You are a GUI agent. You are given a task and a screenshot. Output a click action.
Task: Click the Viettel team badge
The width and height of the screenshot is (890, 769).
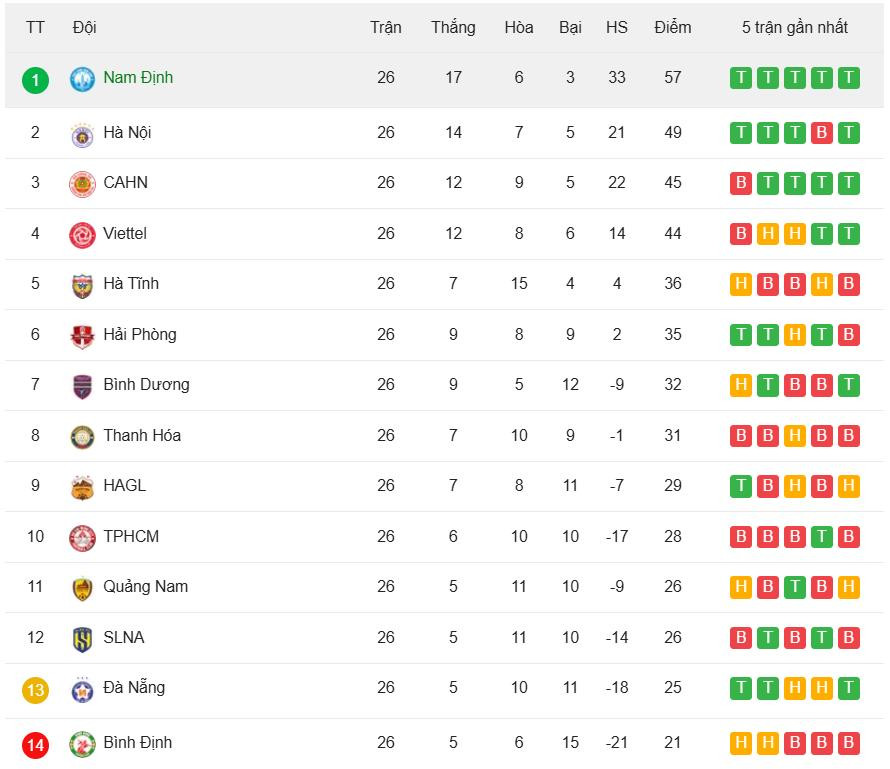click(x=82, y=235)
